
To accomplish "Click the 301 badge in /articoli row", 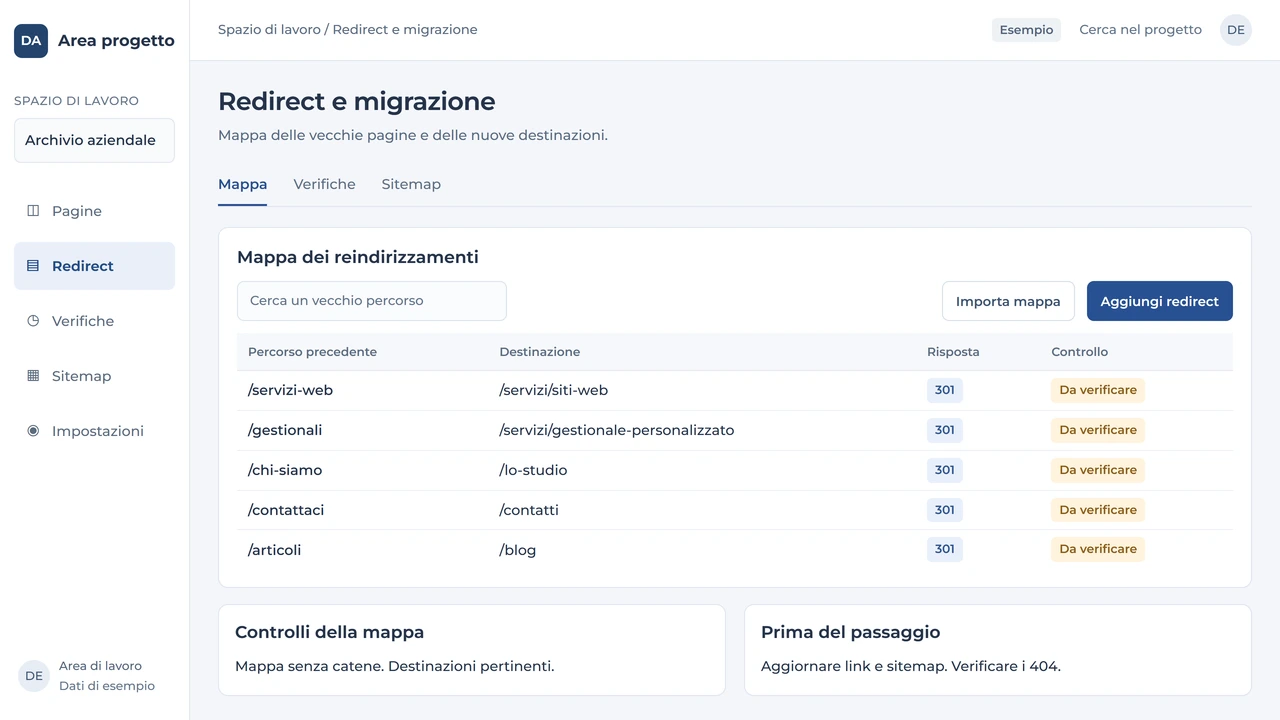I will pos(945,549).
